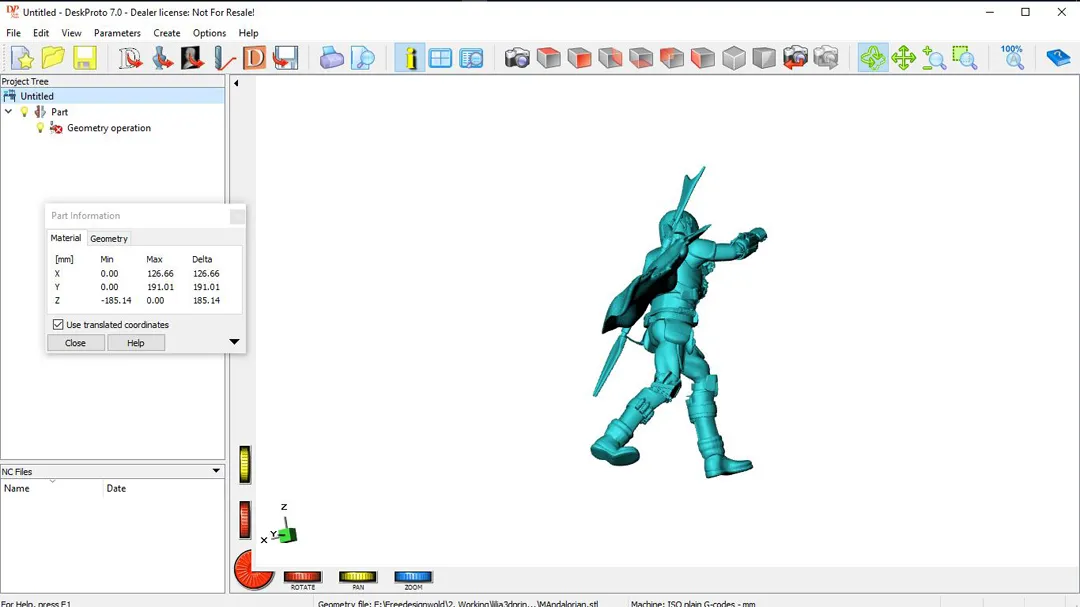The height and width of the screenshot is (607, 1080).
Task: Click Previous View camera with red arrow
Action: [795, 58]
